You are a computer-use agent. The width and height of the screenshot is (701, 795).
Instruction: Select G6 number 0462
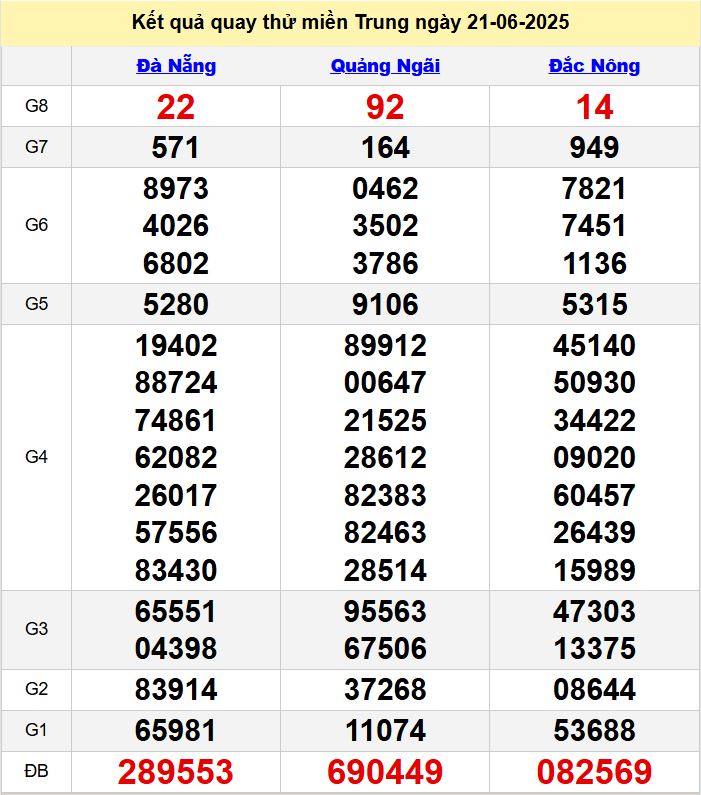click(385, 189)
